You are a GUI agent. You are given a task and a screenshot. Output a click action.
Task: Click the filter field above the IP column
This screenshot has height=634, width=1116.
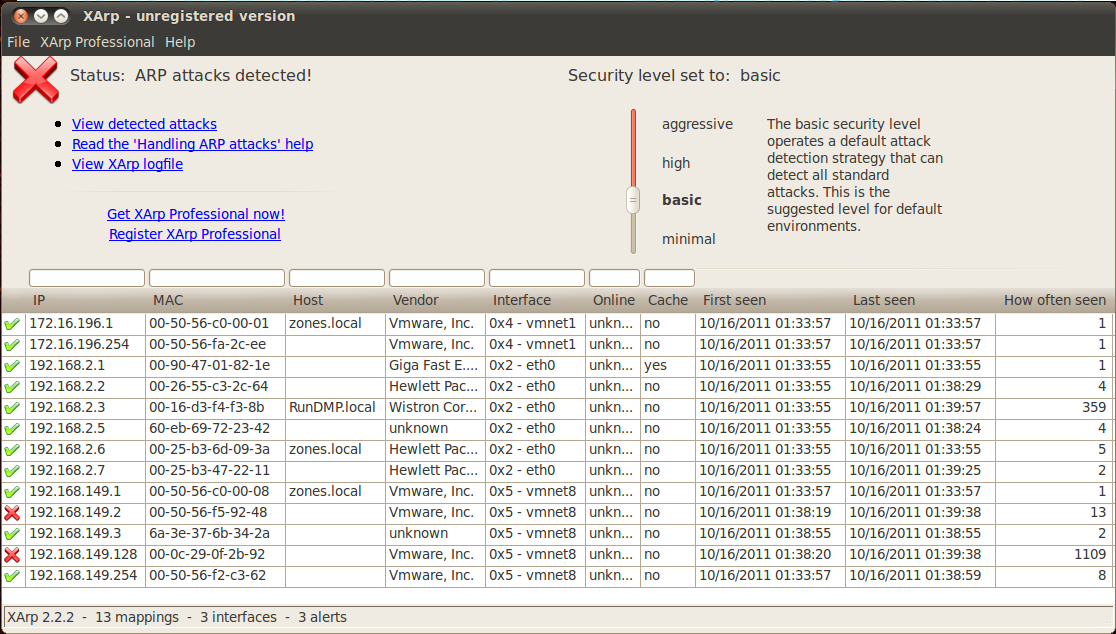86,277
